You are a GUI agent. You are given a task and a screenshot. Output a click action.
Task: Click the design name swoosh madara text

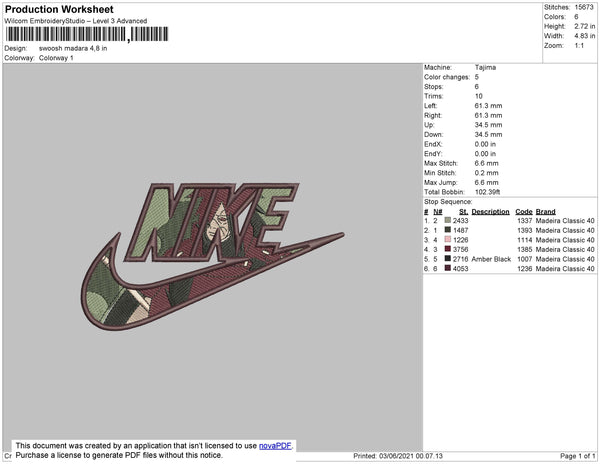73,48
